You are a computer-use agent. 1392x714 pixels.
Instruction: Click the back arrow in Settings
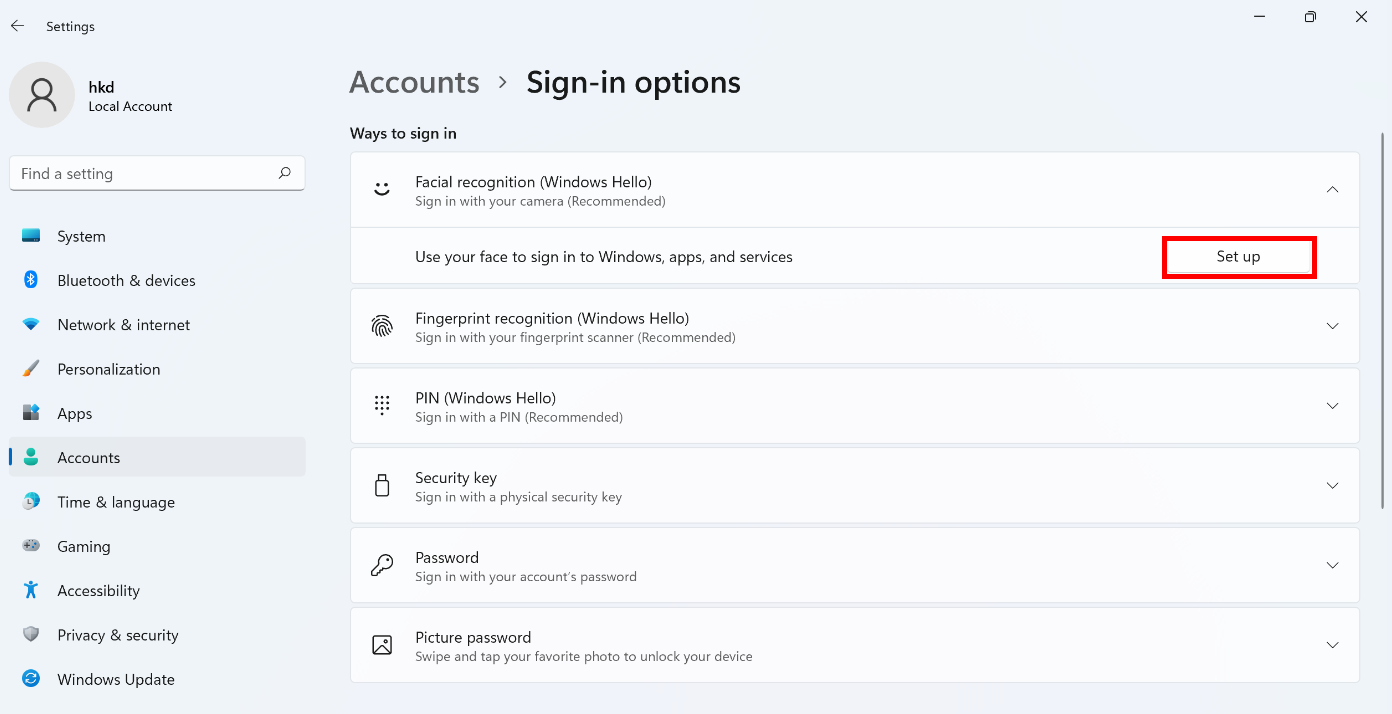point(17,26)
